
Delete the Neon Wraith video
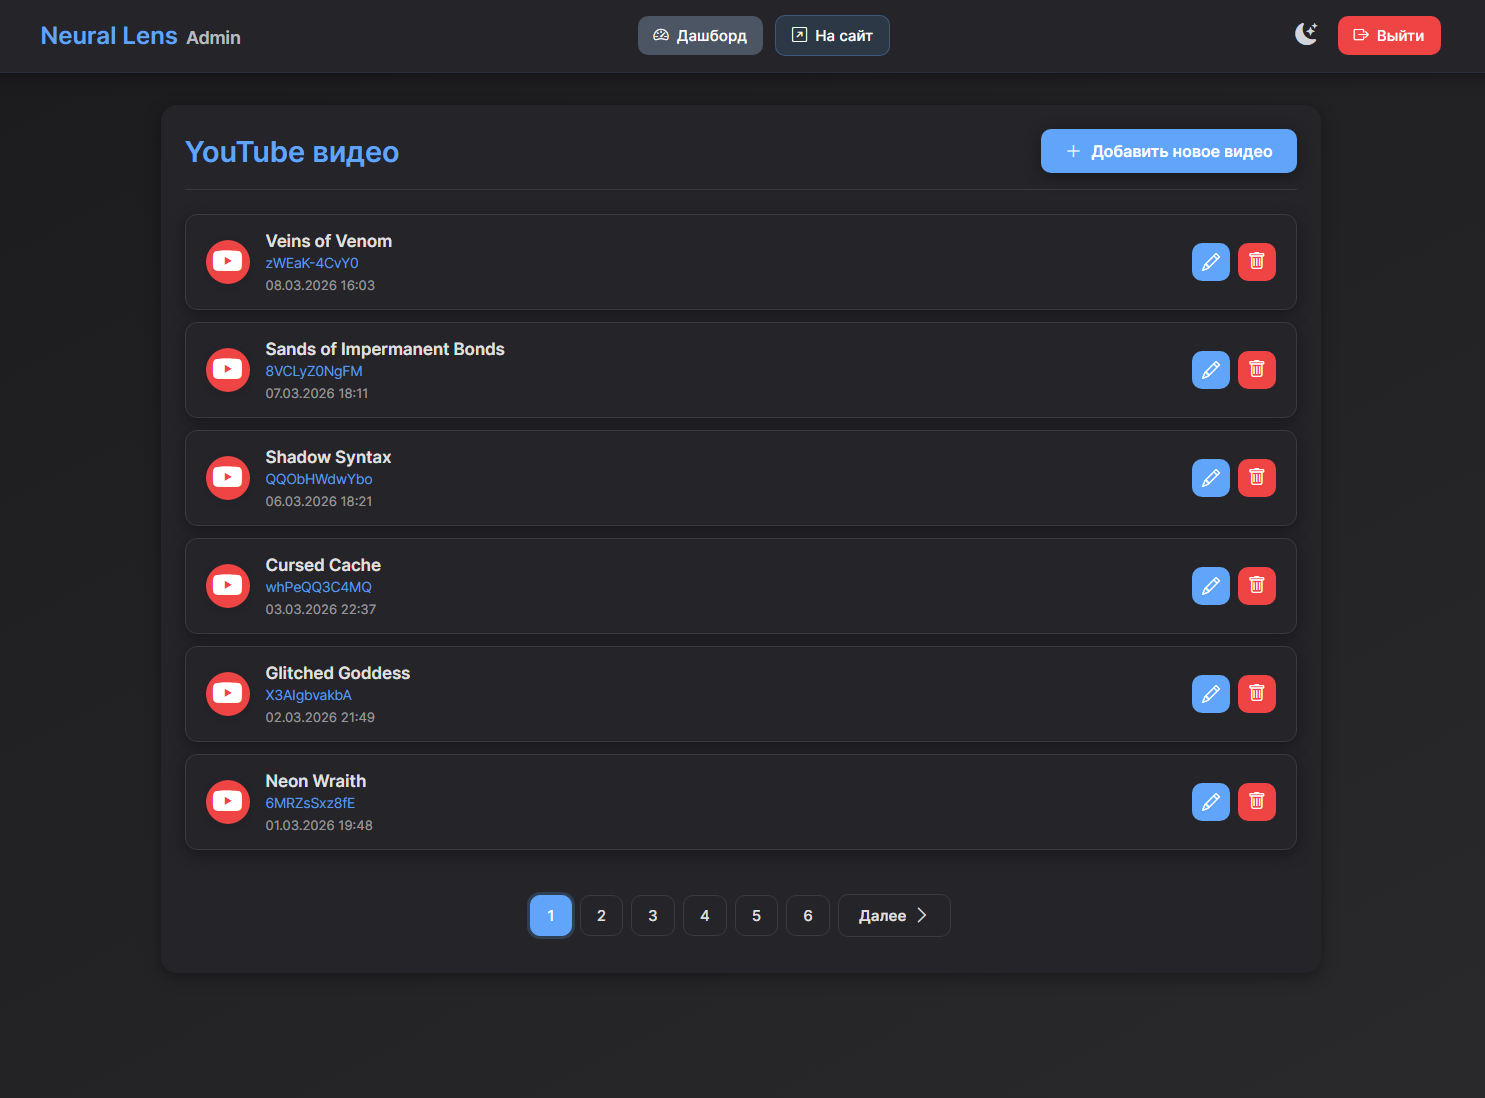pos(1256,802)
